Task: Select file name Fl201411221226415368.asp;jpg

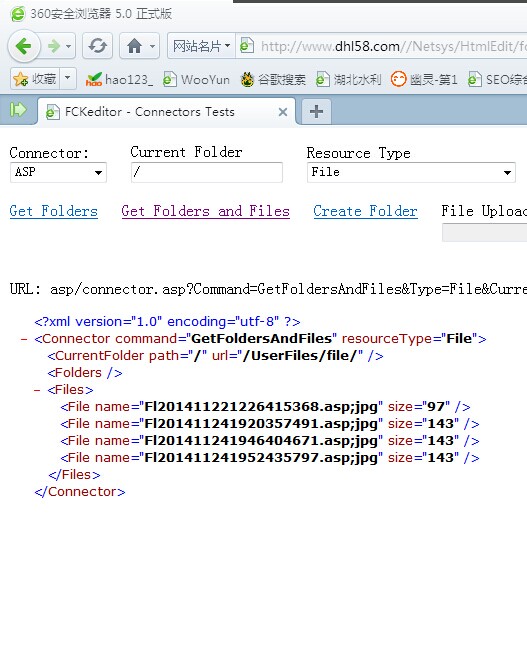Action: (x=261, y=407)
